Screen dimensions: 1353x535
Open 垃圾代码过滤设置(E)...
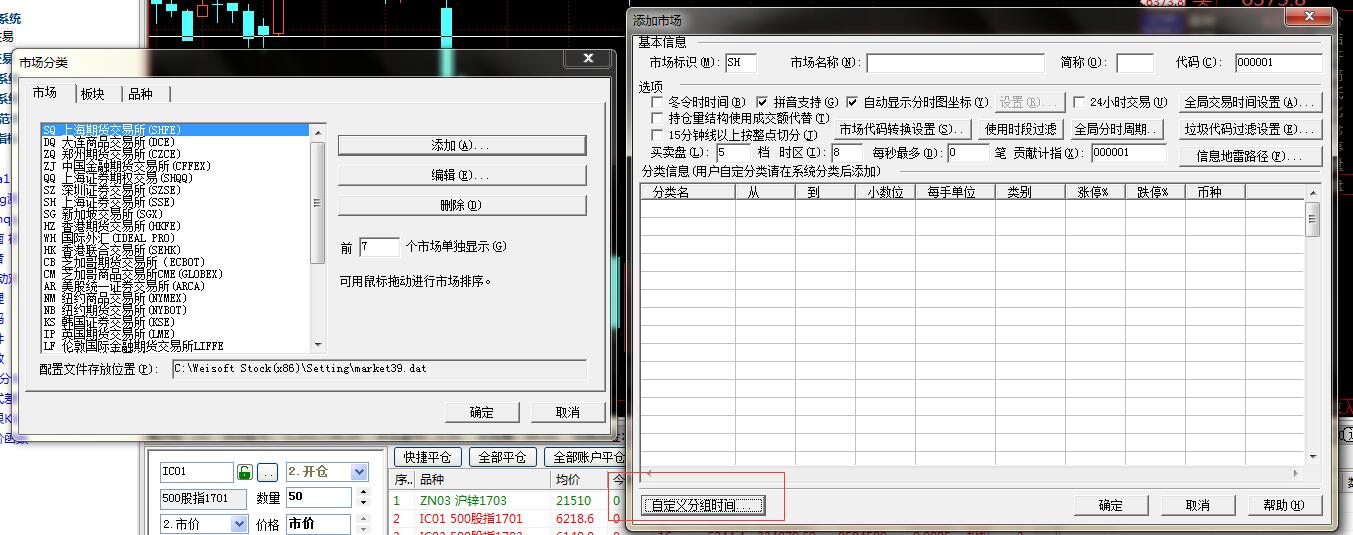(1252, 129)
